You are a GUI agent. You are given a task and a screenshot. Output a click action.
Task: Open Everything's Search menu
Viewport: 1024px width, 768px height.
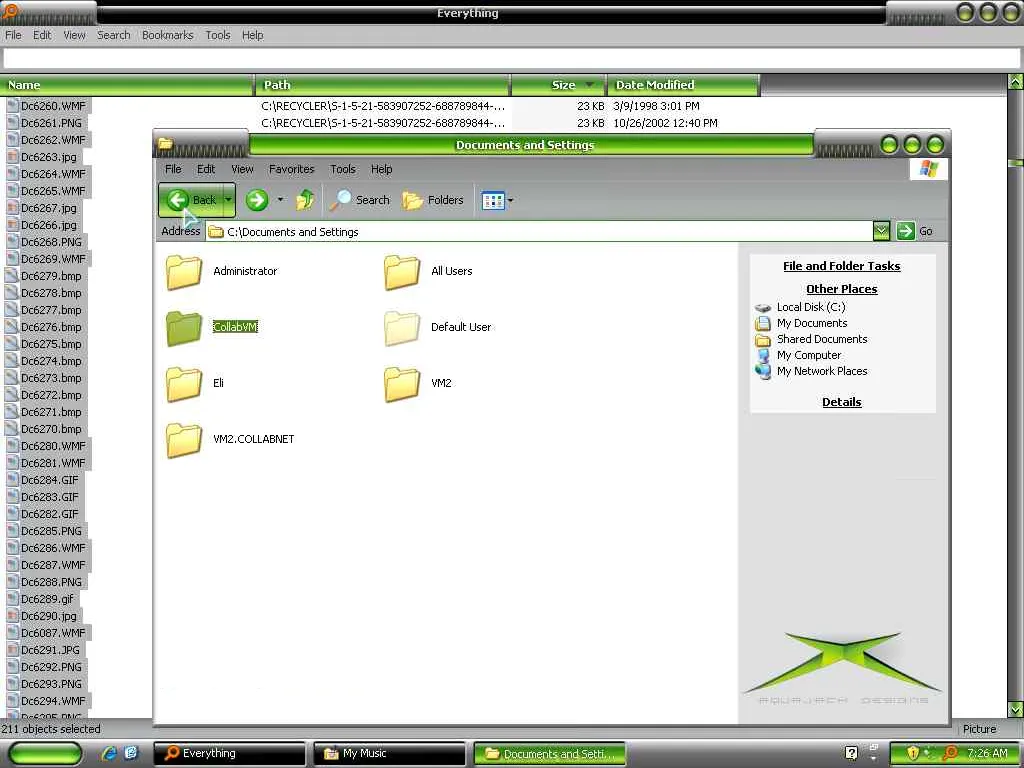coord(114,35)
